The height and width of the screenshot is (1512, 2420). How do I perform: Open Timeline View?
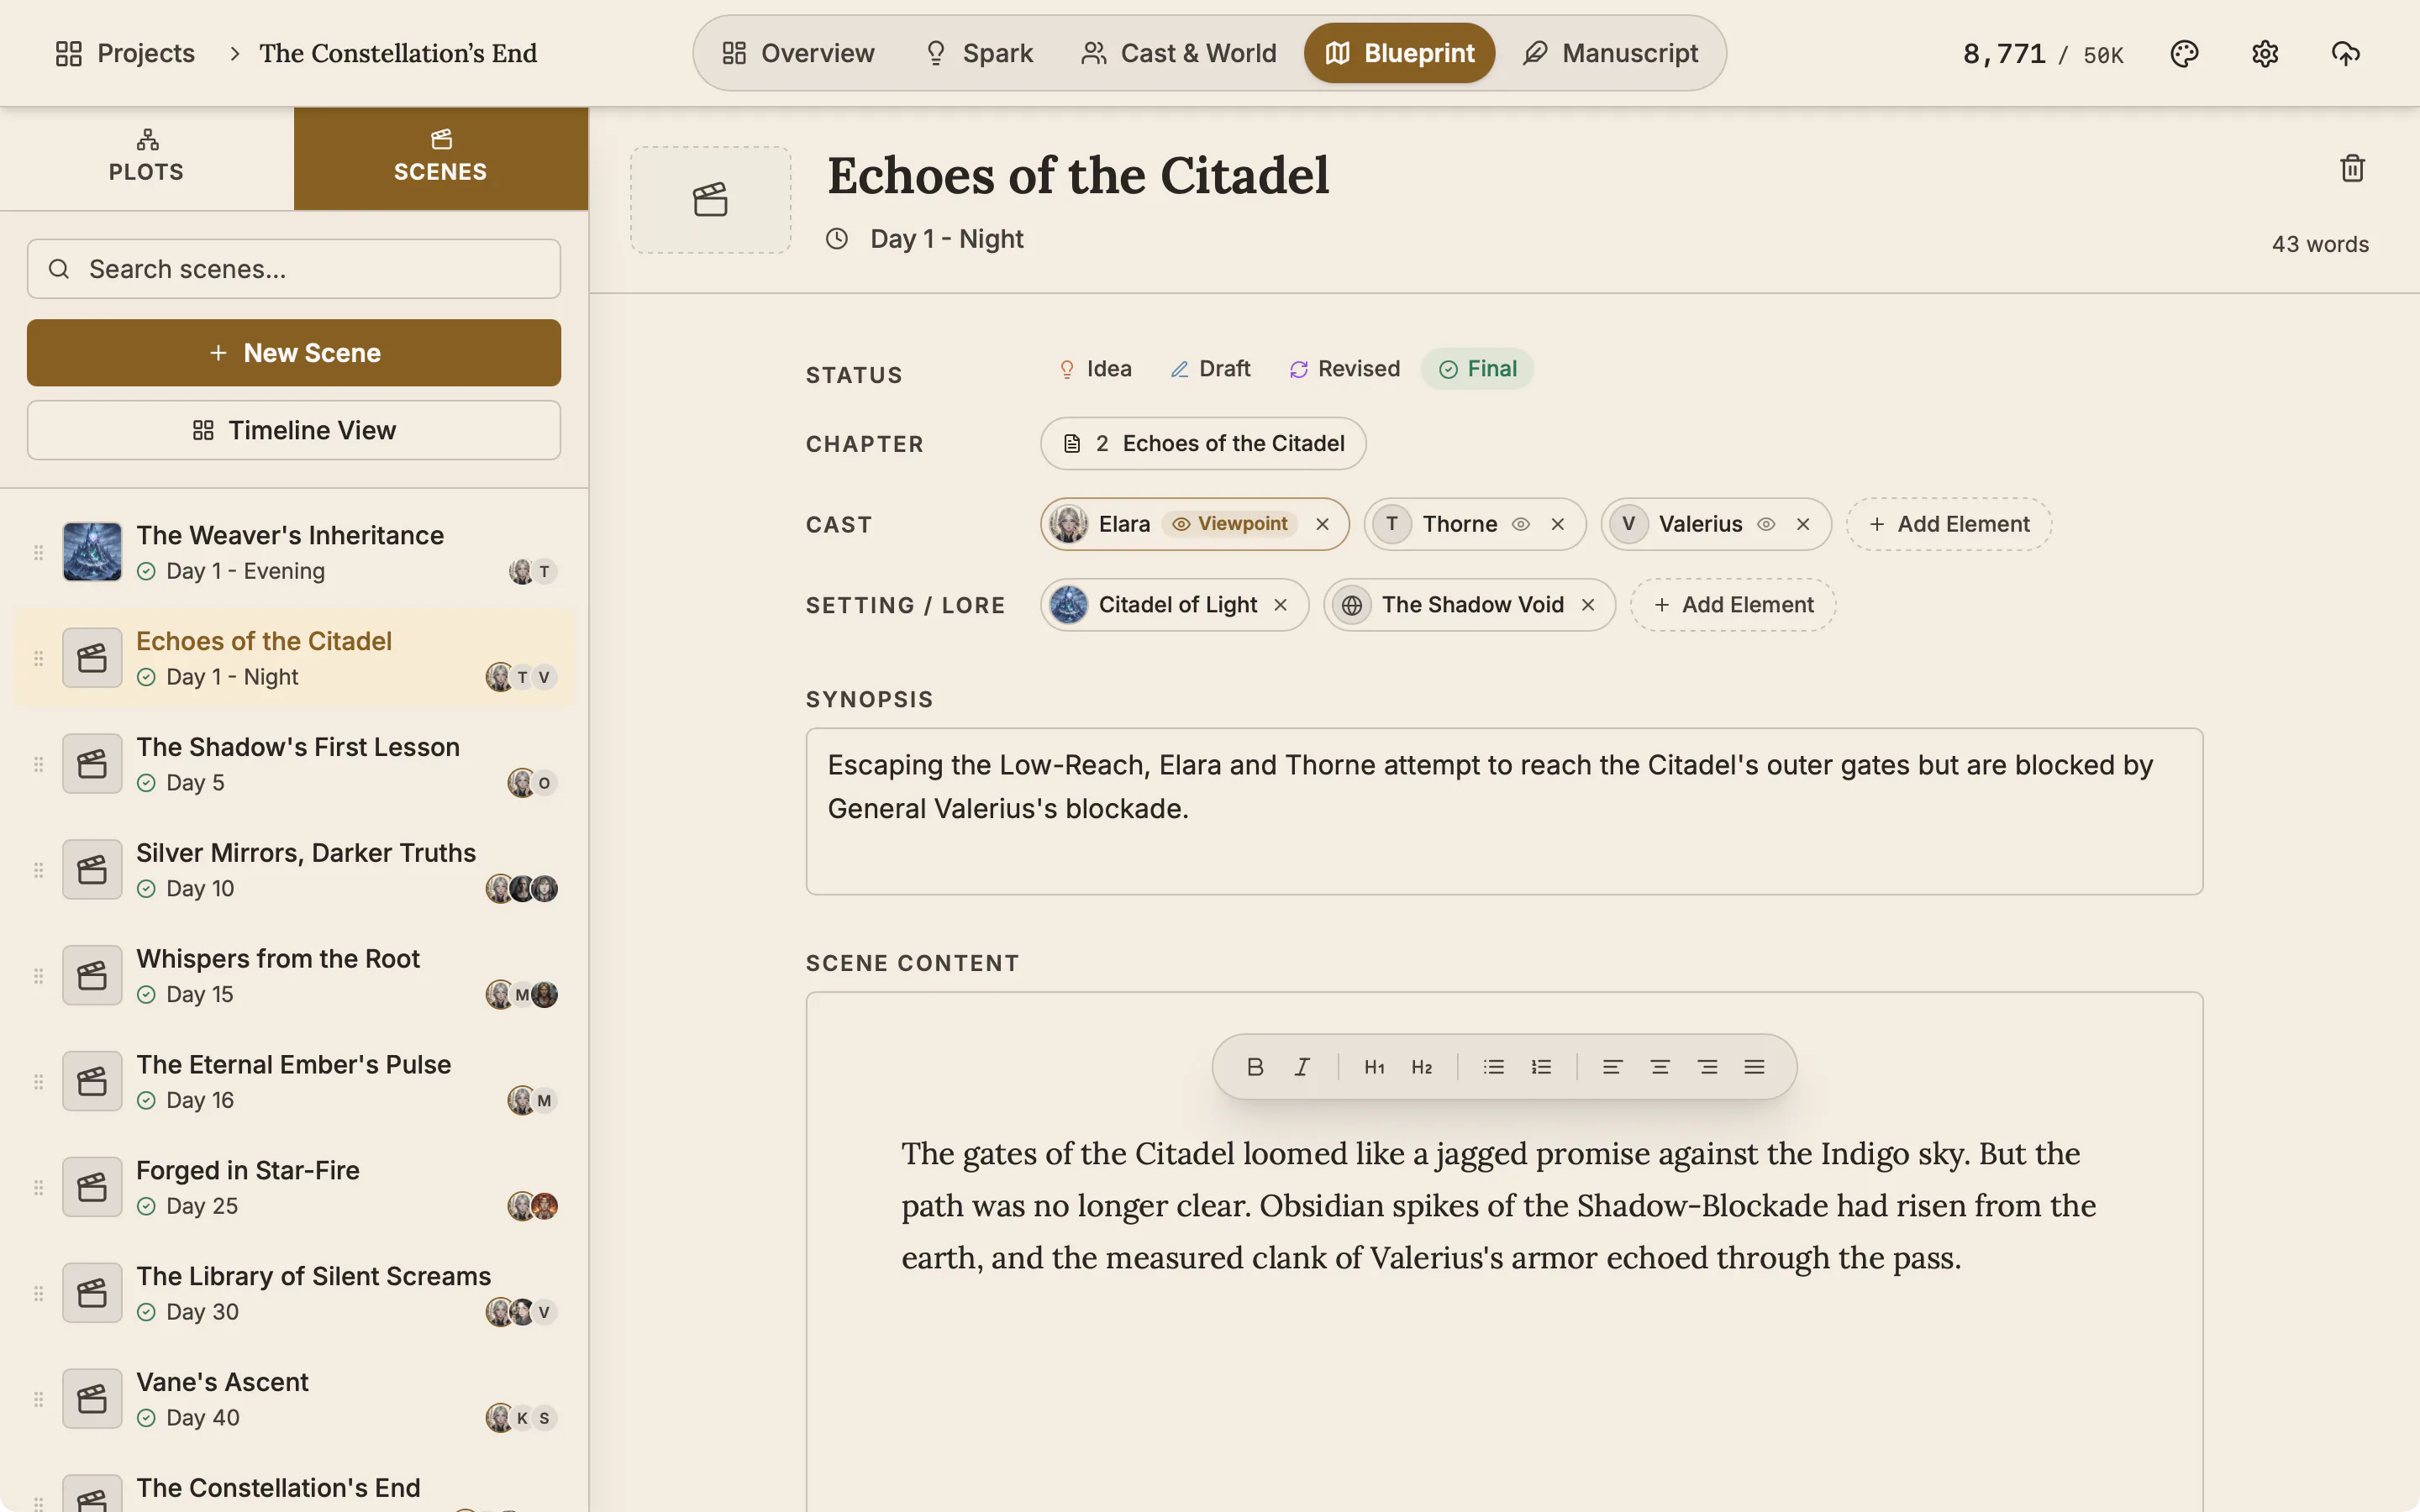point(294,430)
